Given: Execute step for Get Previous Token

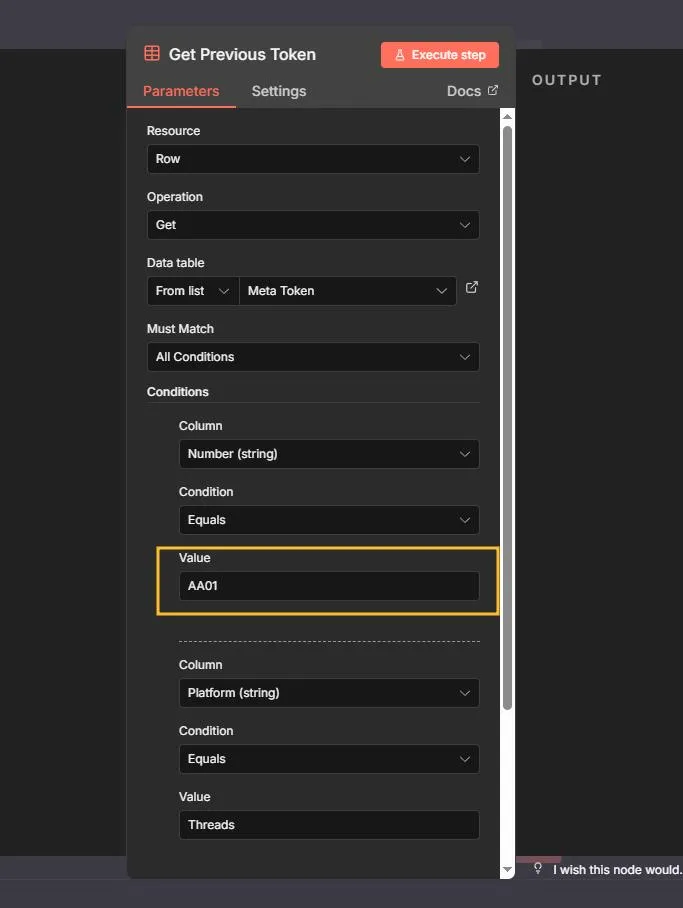Looking at the screenshot, I should [x=440, y=55].
